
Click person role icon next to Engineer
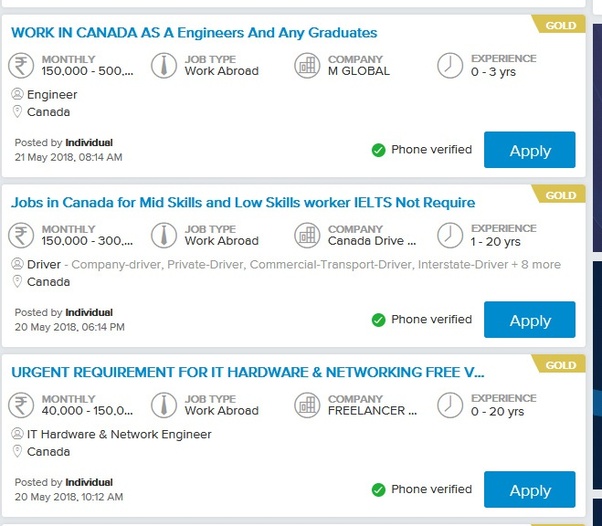[x=17, y=95]
